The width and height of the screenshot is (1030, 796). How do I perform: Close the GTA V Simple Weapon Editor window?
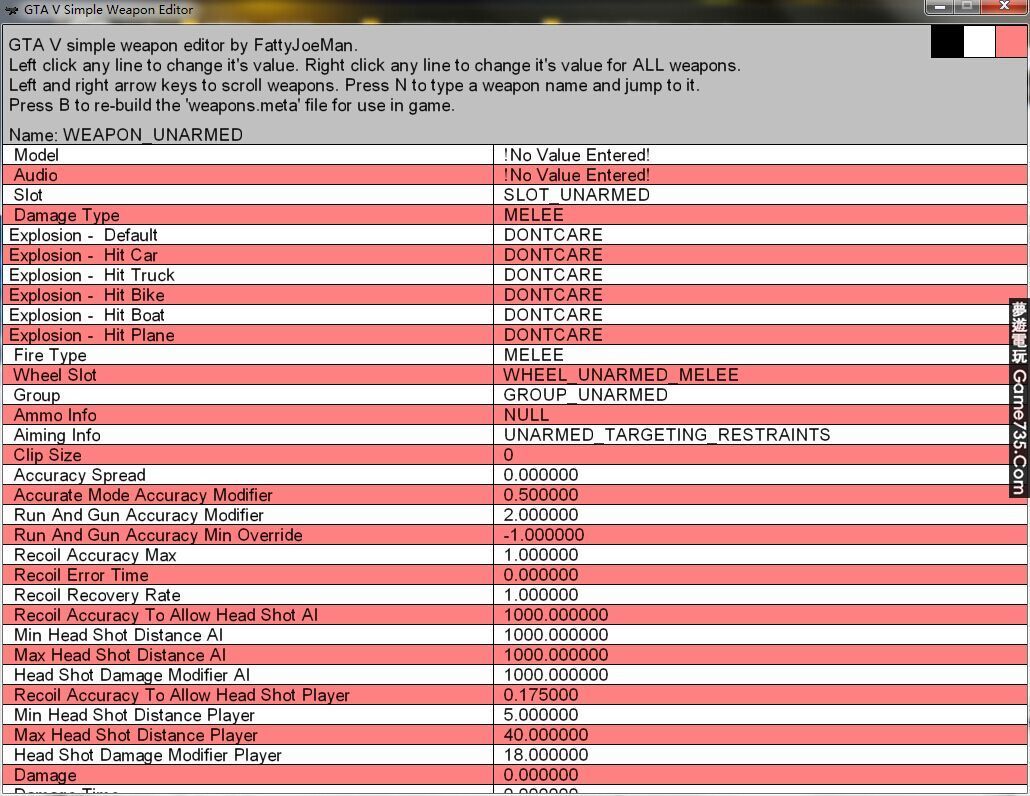pyautogui.click(x=1004, y=7)
